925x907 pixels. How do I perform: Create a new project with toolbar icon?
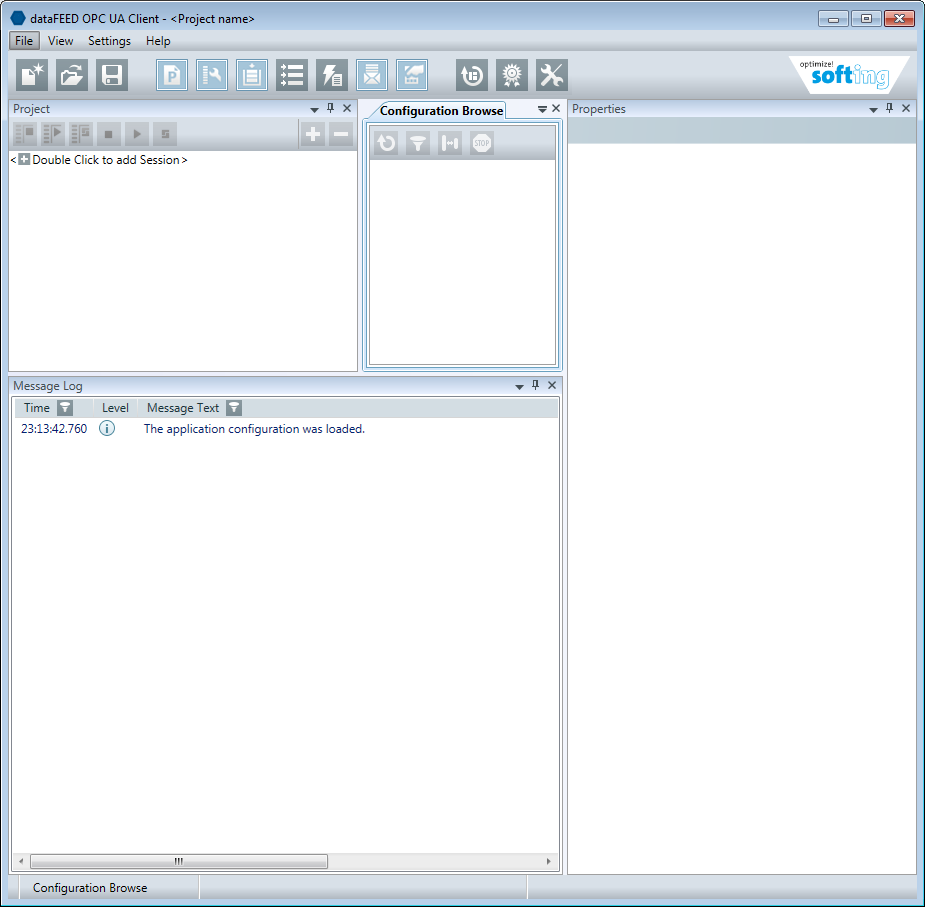32,75
